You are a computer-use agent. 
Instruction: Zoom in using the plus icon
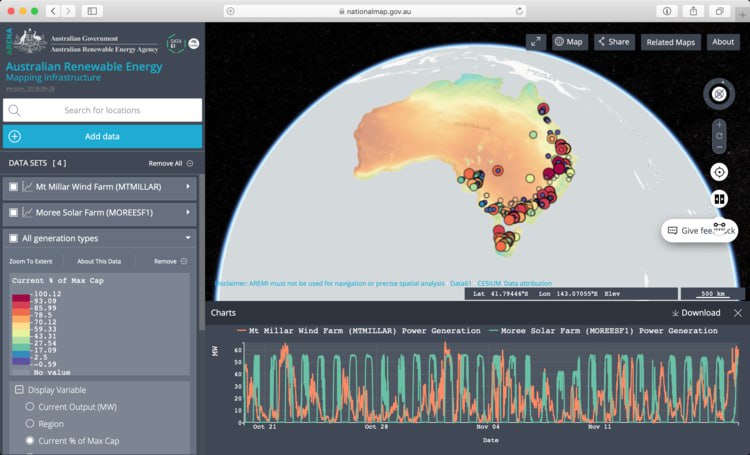[719, 125]
